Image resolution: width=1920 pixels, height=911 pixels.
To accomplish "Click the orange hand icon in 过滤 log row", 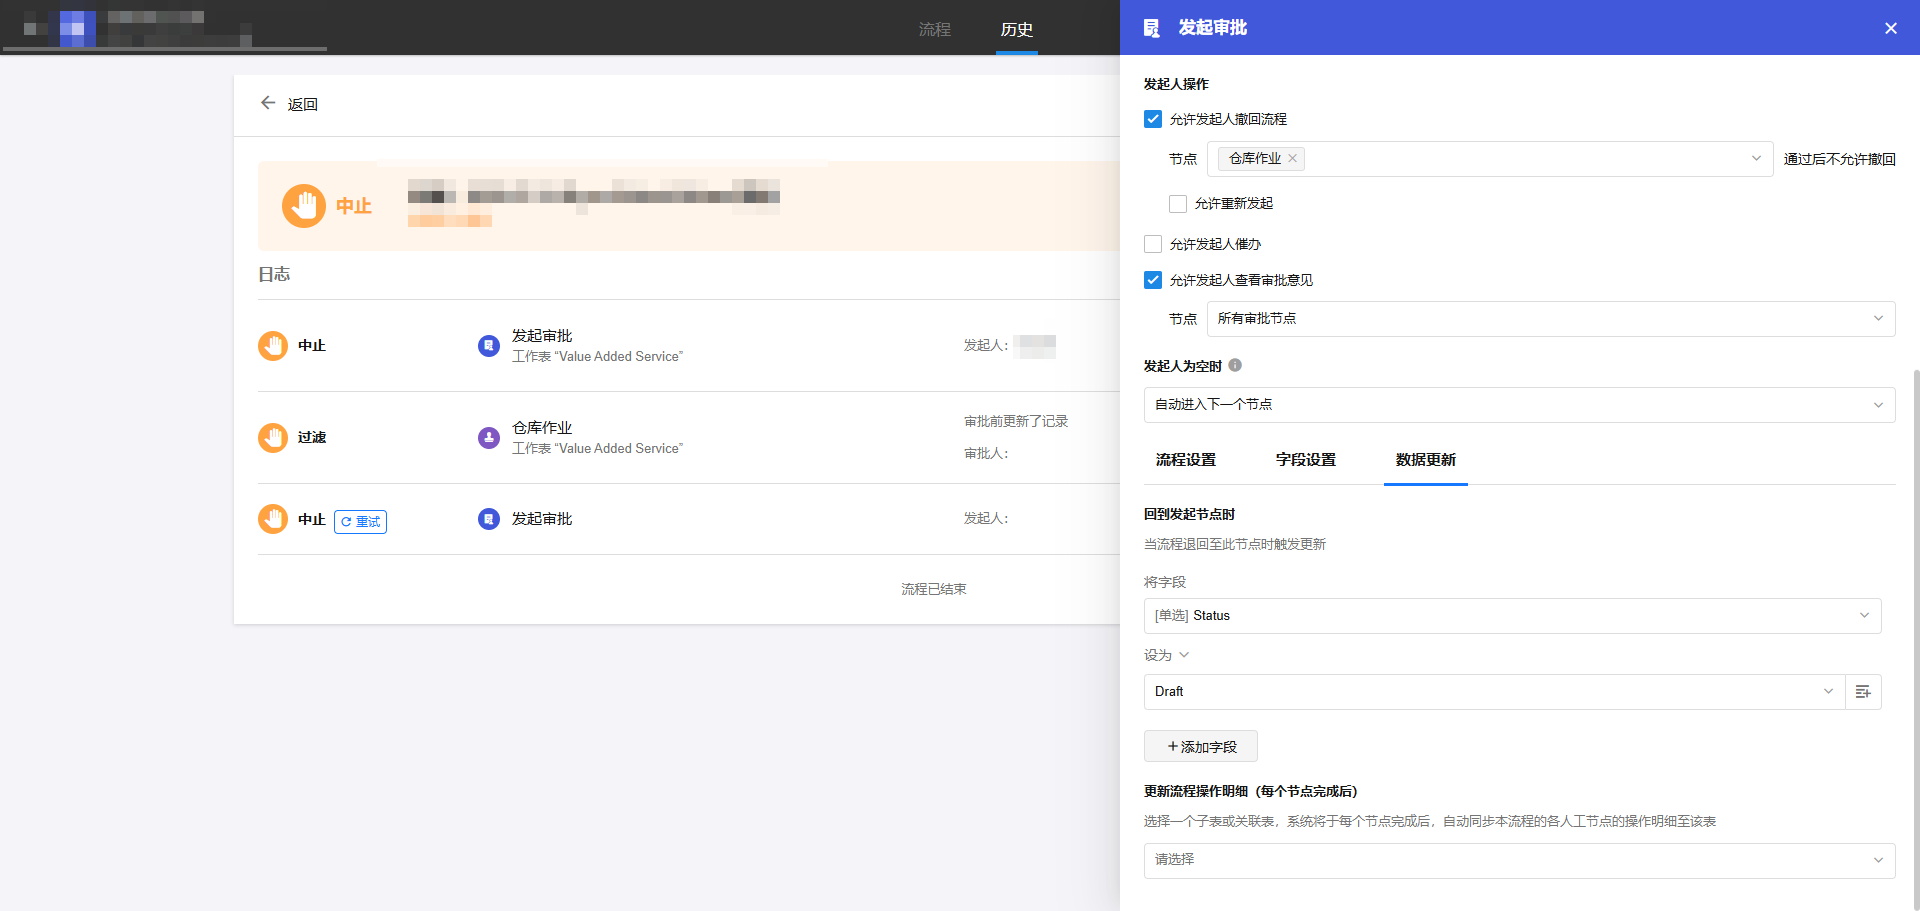I will (273, 438).
